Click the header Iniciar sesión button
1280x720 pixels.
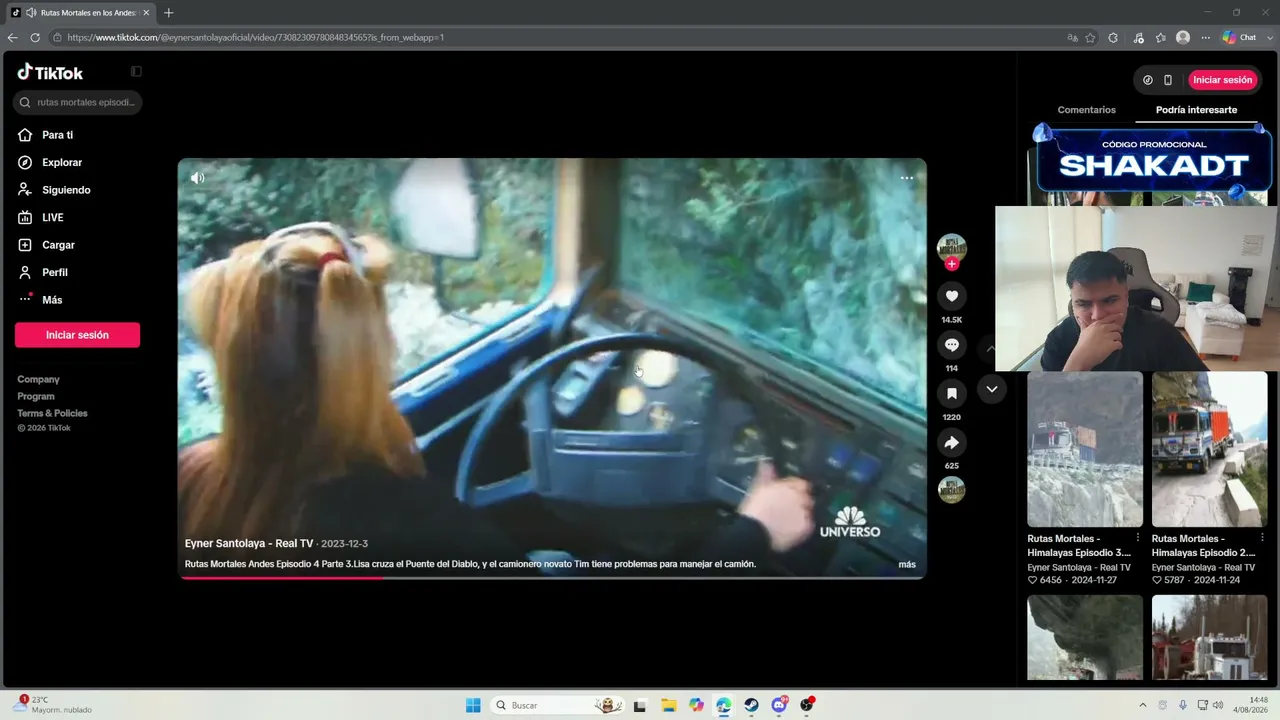(x=1222, y=80)
